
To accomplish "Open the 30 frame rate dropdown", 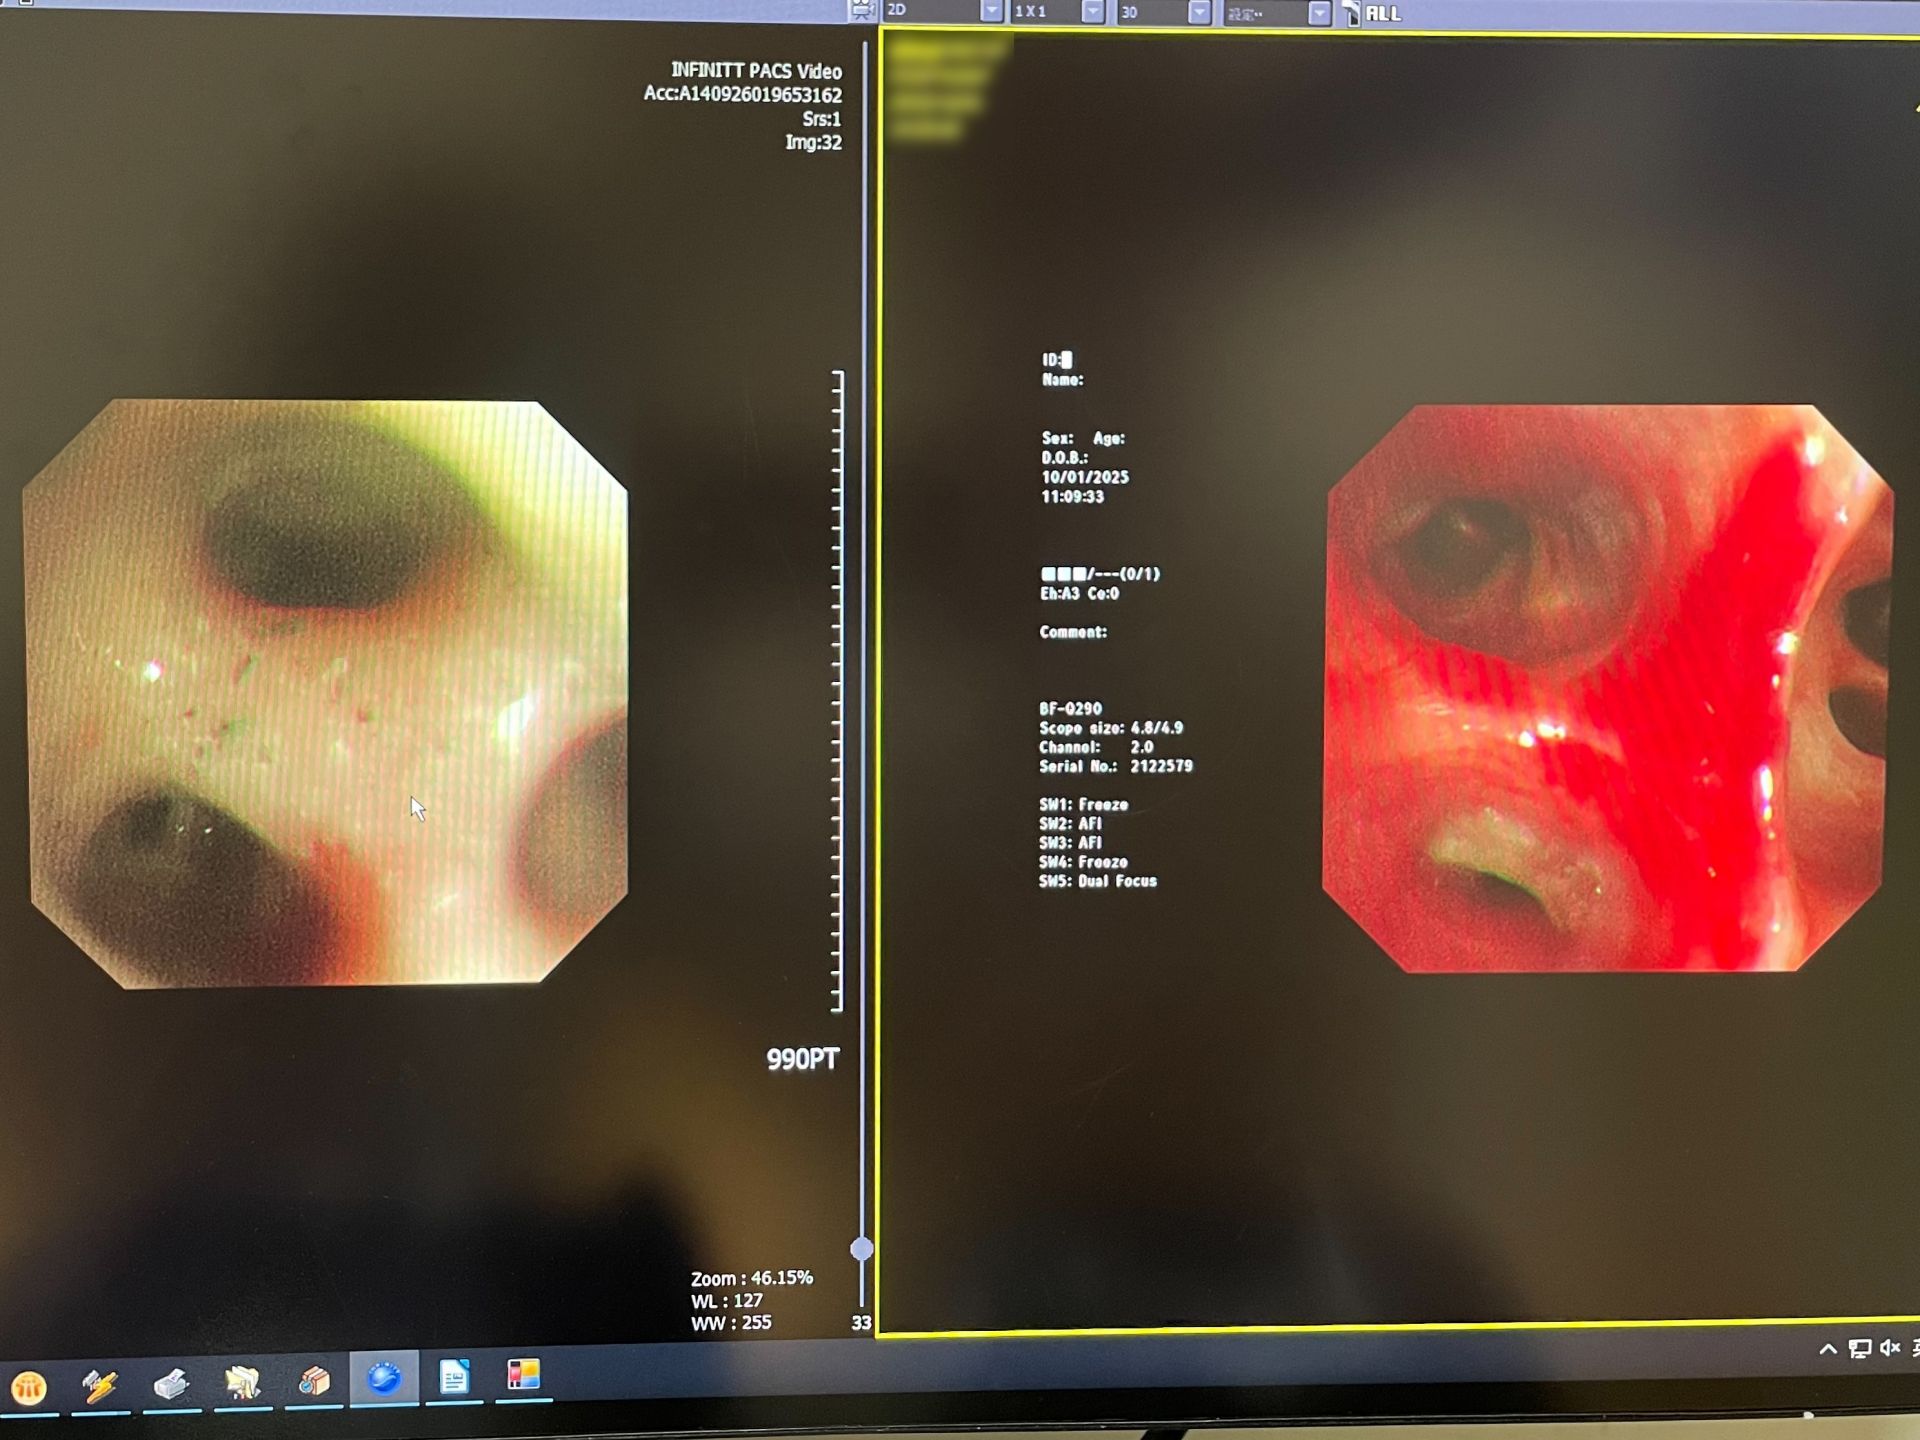I will pyautogui.click(x=1199, y=13).
